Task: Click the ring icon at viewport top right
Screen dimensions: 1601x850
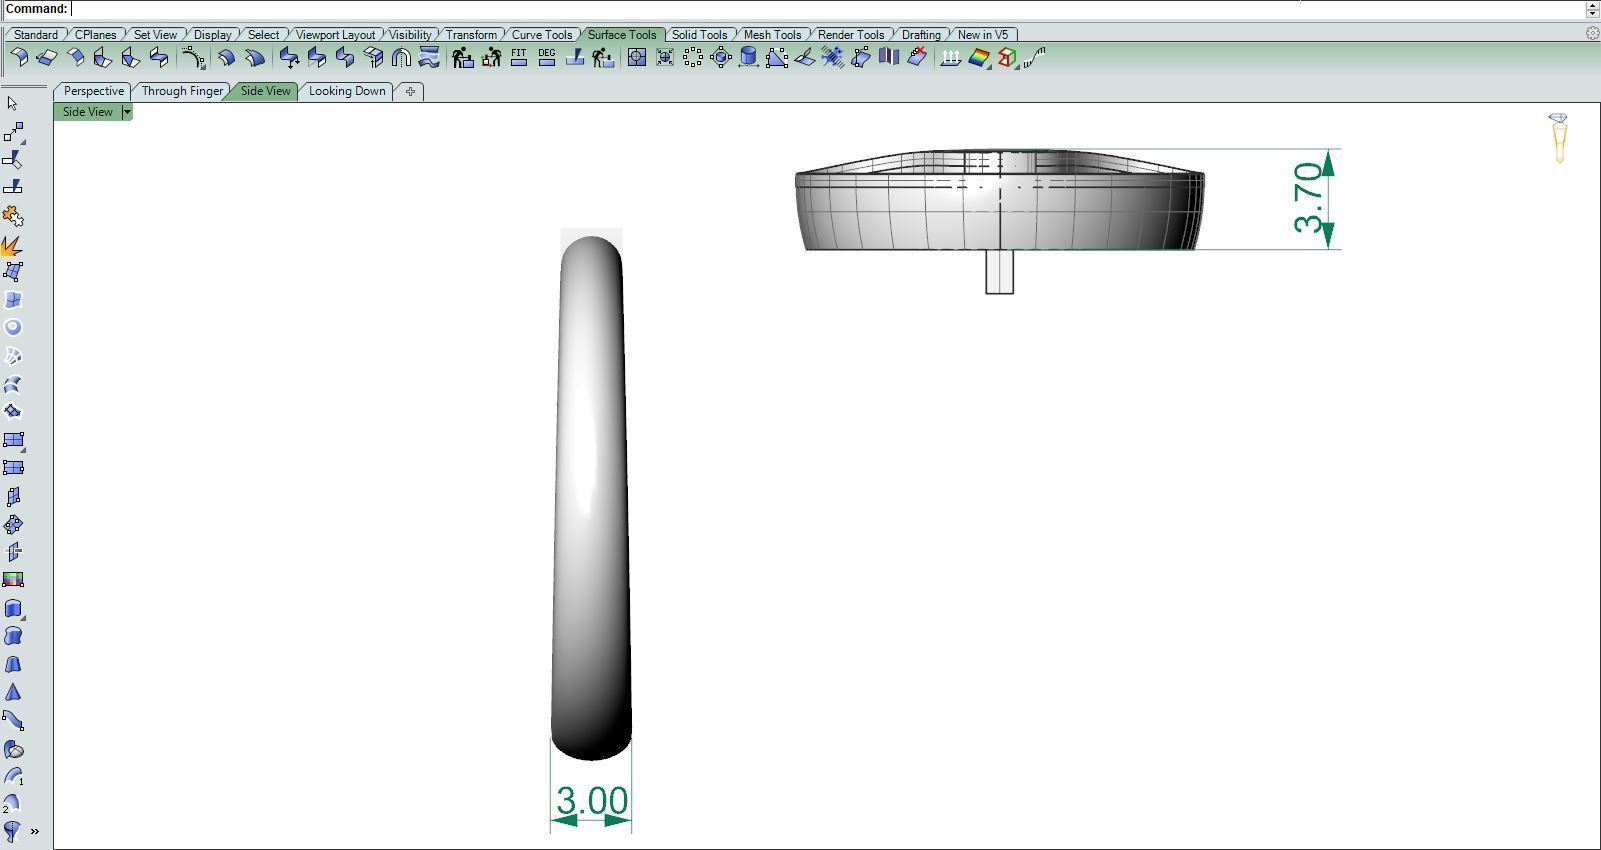Action: (x=1559, y=138)
